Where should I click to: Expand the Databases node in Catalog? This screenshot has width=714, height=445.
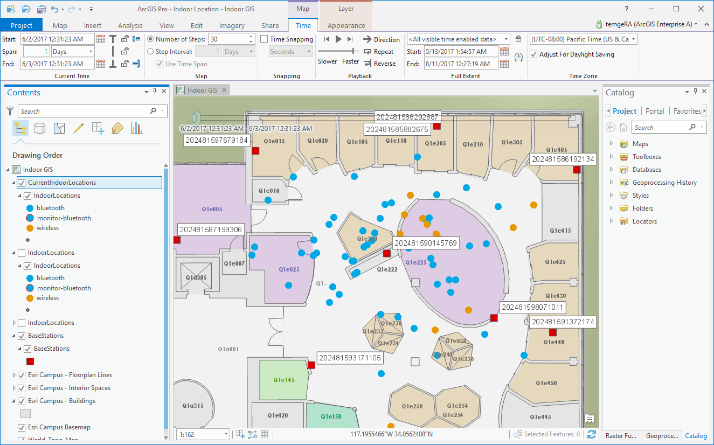pos(612,169)
